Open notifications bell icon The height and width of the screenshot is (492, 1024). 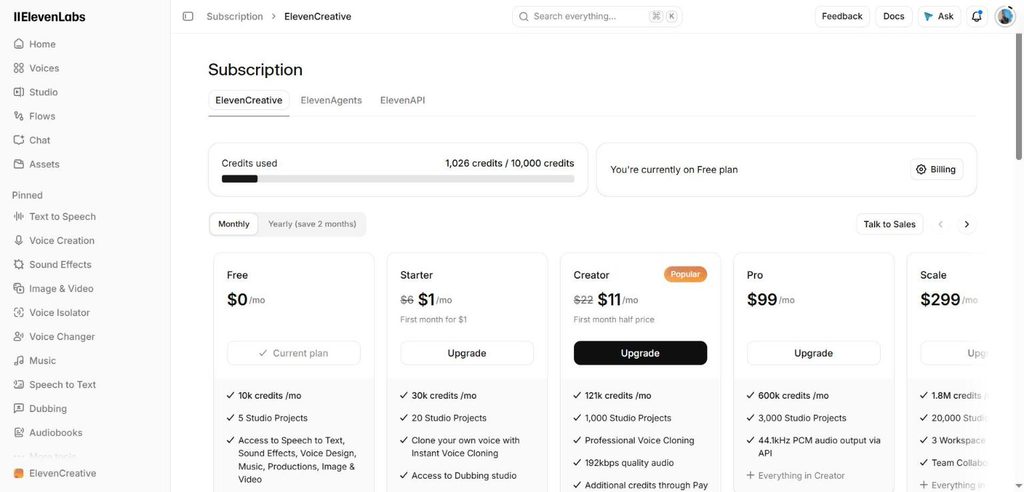point(976,16)
